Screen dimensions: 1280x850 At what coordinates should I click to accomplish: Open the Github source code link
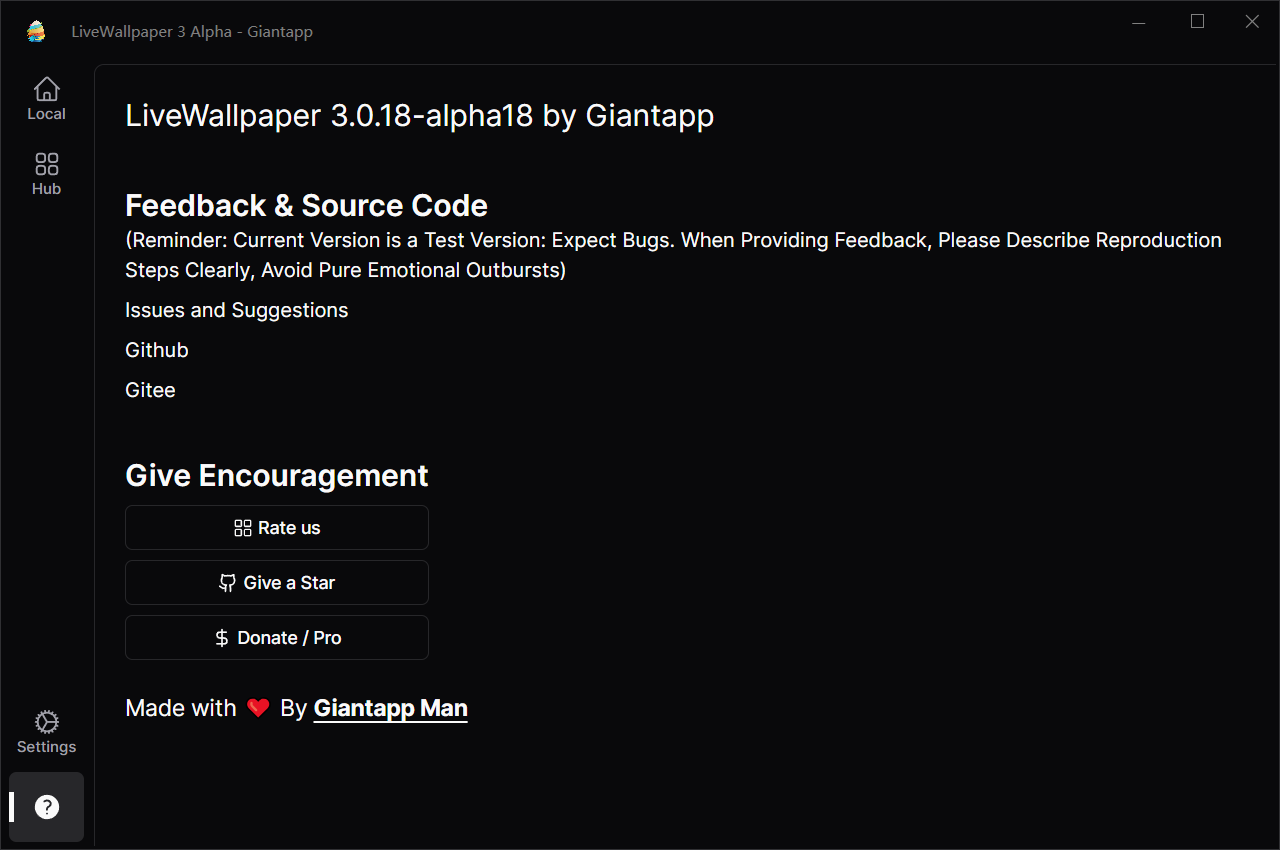[157, 350]
